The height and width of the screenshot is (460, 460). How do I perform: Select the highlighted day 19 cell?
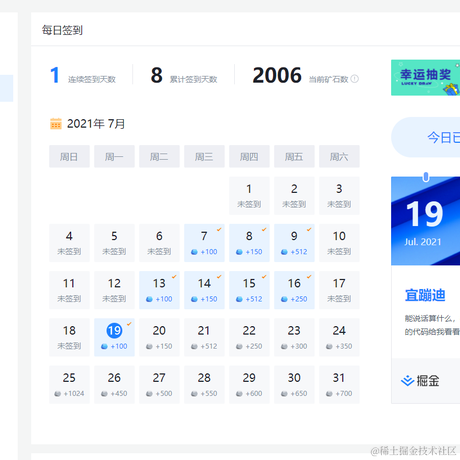[114, 337]
